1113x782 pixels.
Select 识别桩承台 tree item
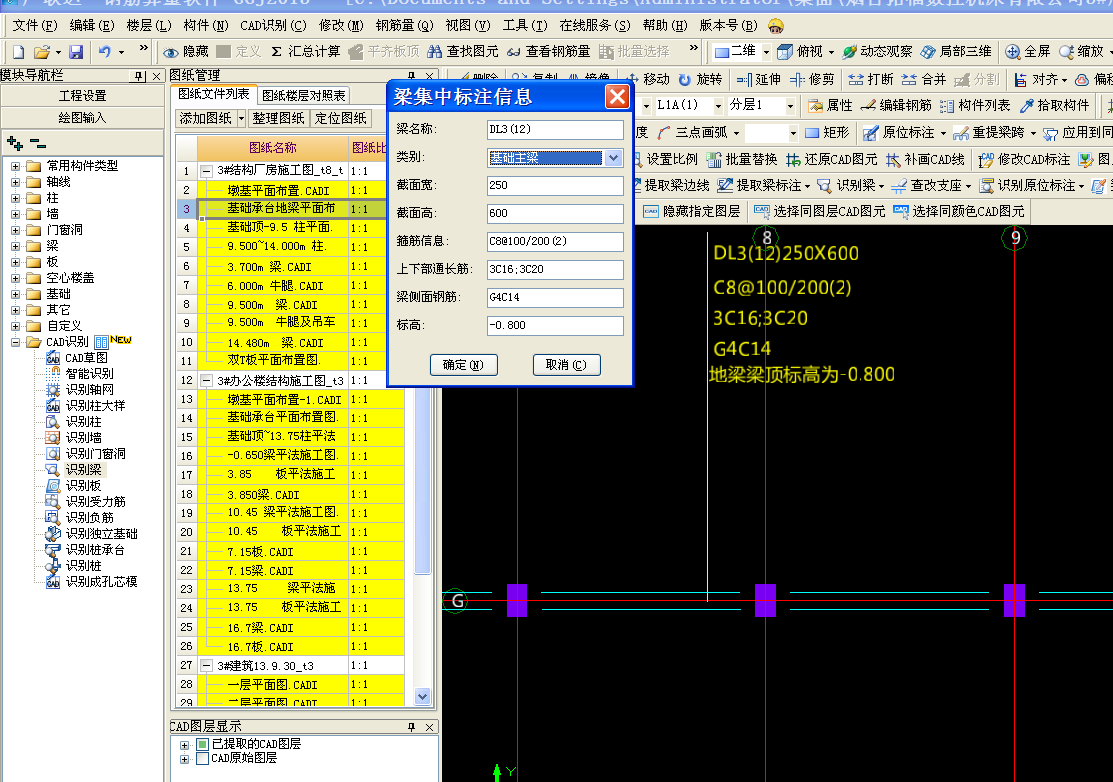[x=94, y=550]
